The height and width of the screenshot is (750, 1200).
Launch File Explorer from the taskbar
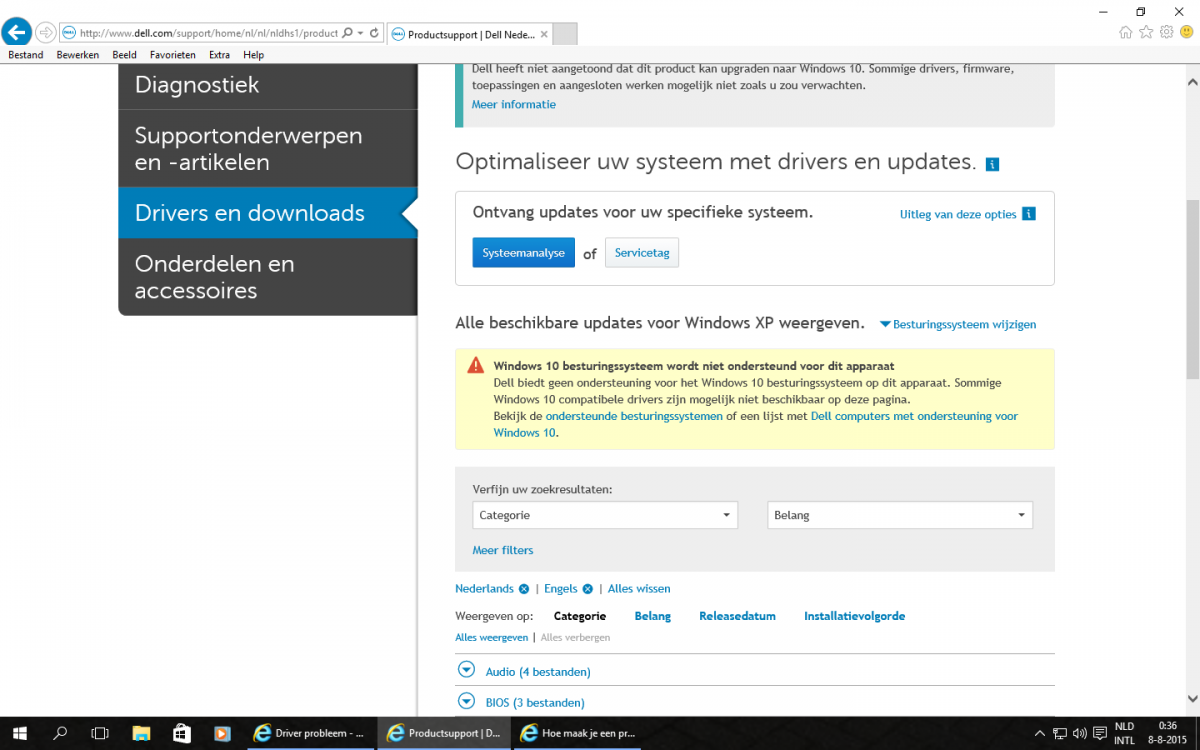click(x=141, y=733)
